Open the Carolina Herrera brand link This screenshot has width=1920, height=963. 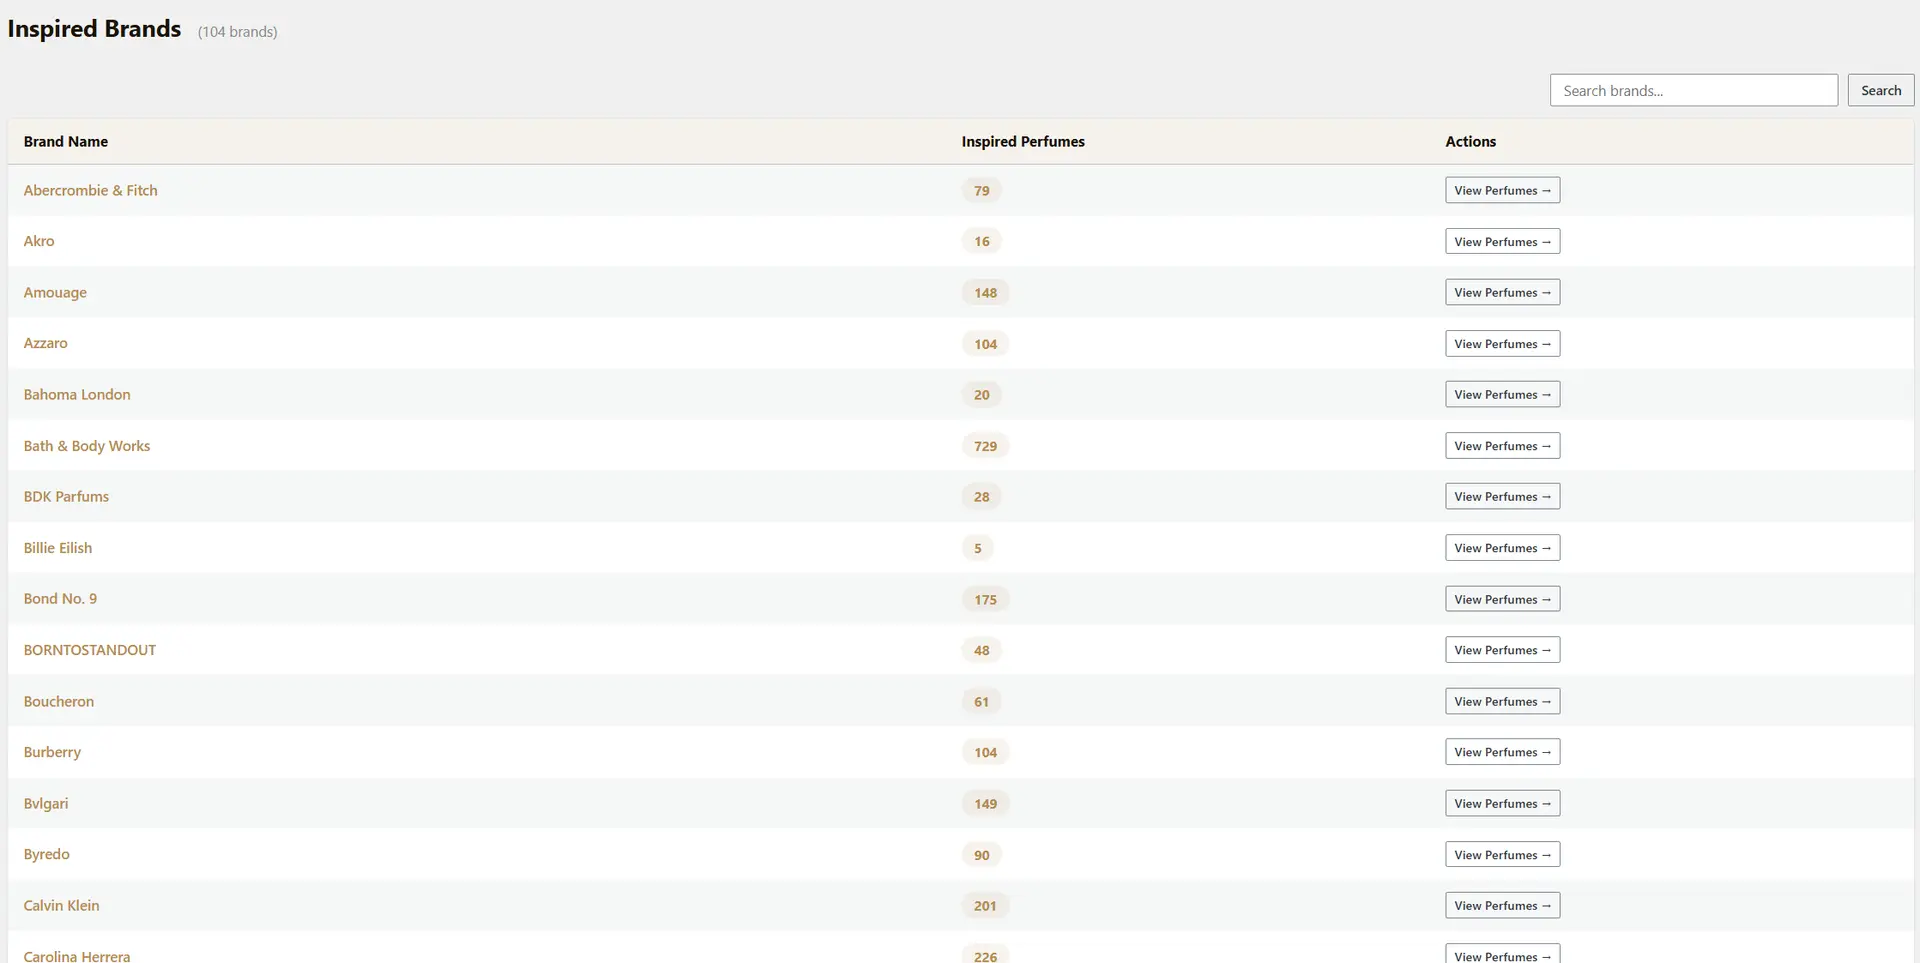tap(77, 956)
